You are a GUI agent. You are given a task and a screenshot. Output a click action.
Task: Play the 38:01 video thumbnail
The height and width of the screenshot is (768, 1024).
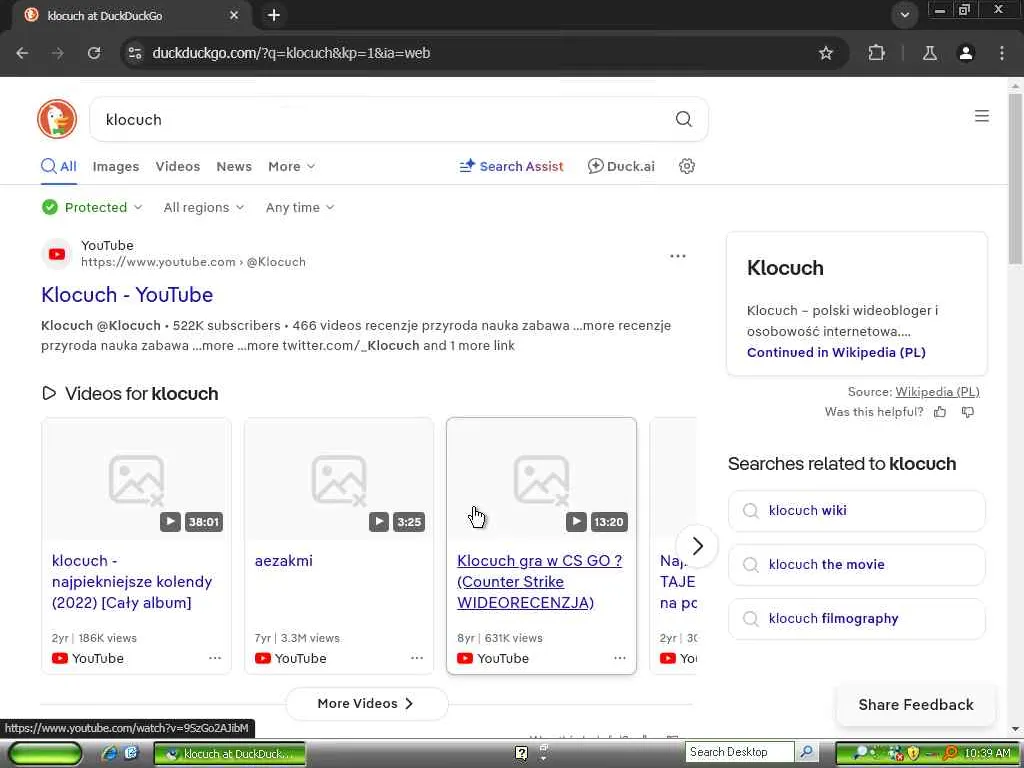(136, 479)
